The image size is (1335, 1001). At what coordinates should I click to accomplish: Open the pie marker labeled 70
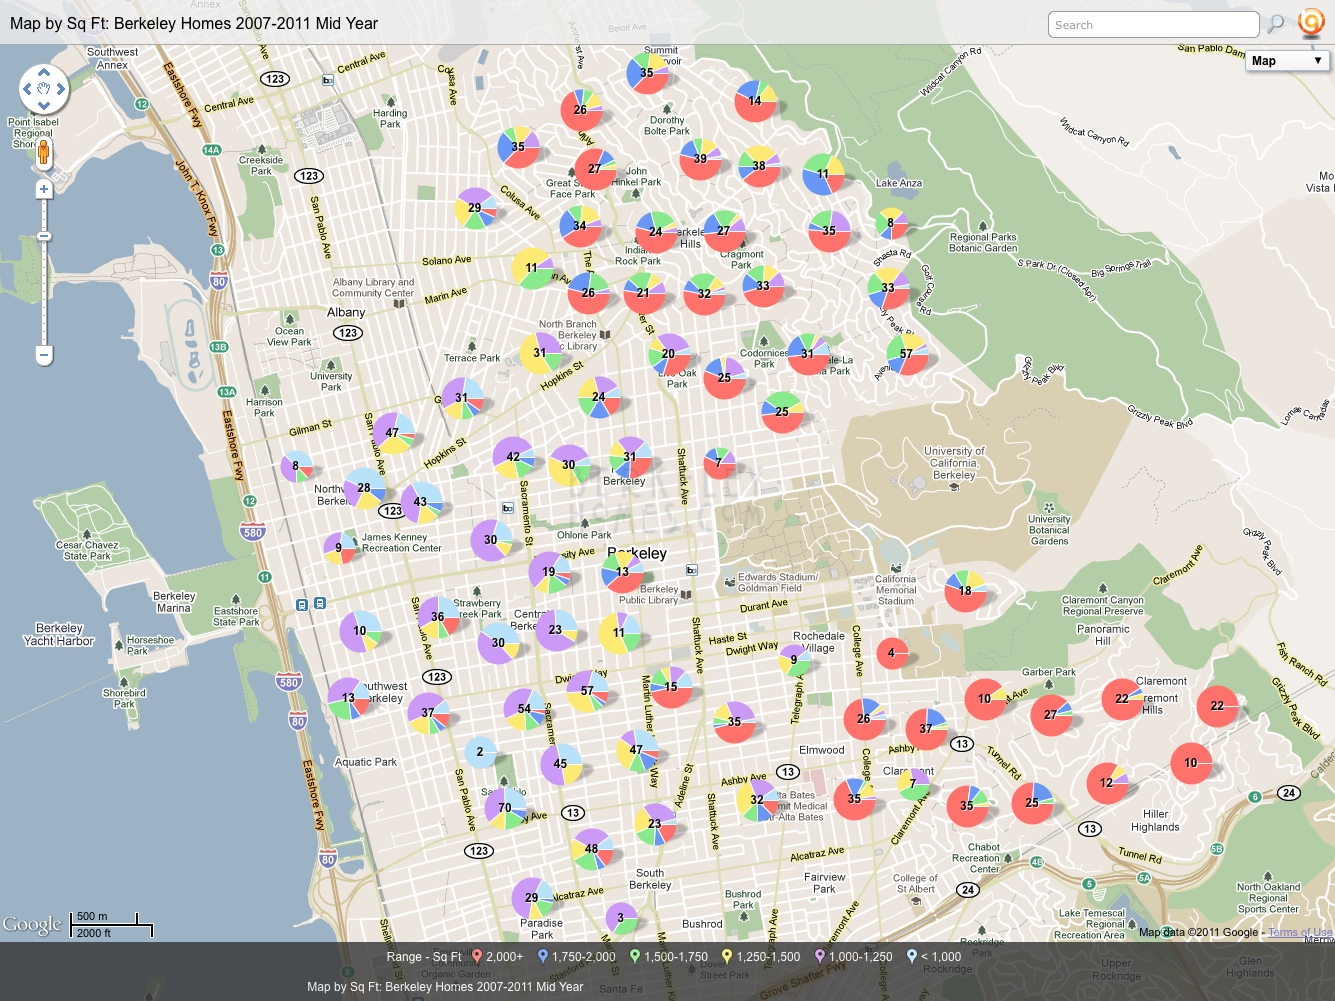tap(505, 808)
